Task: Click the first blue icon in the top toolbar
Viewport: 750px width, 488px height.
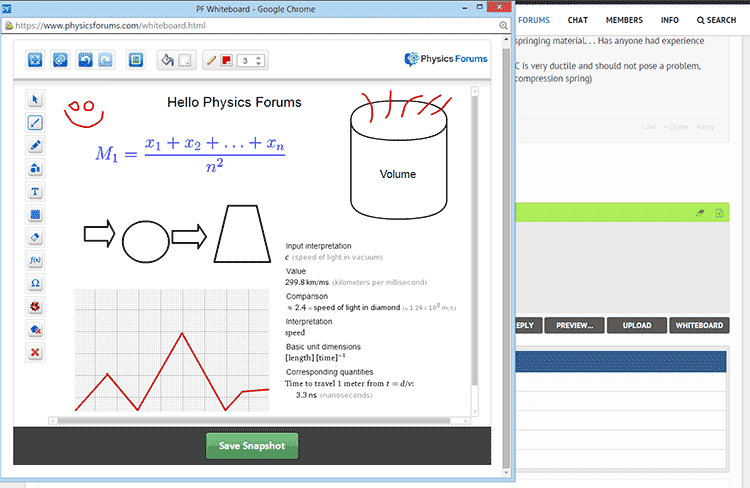Action: 35,60
